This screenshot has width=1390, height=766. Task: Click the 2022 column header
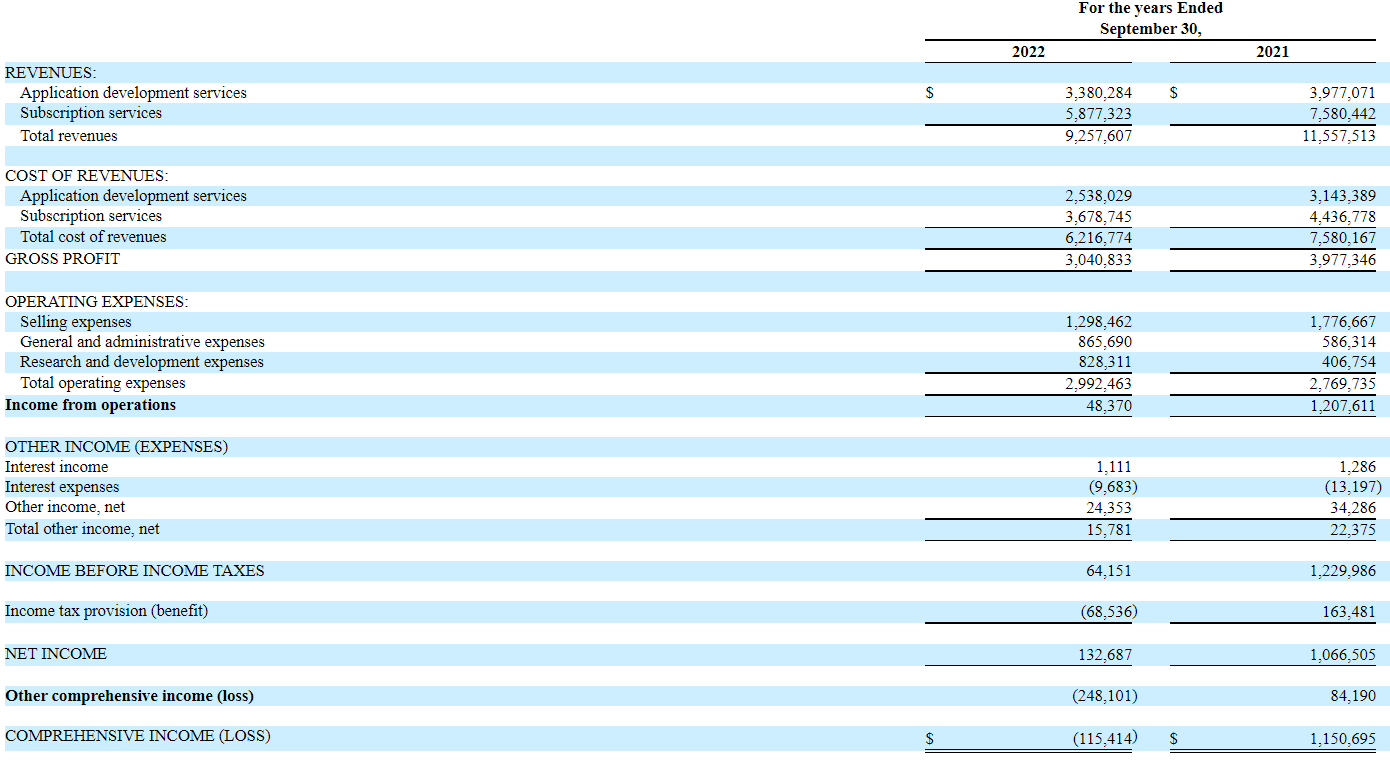tap(1028, 52)
